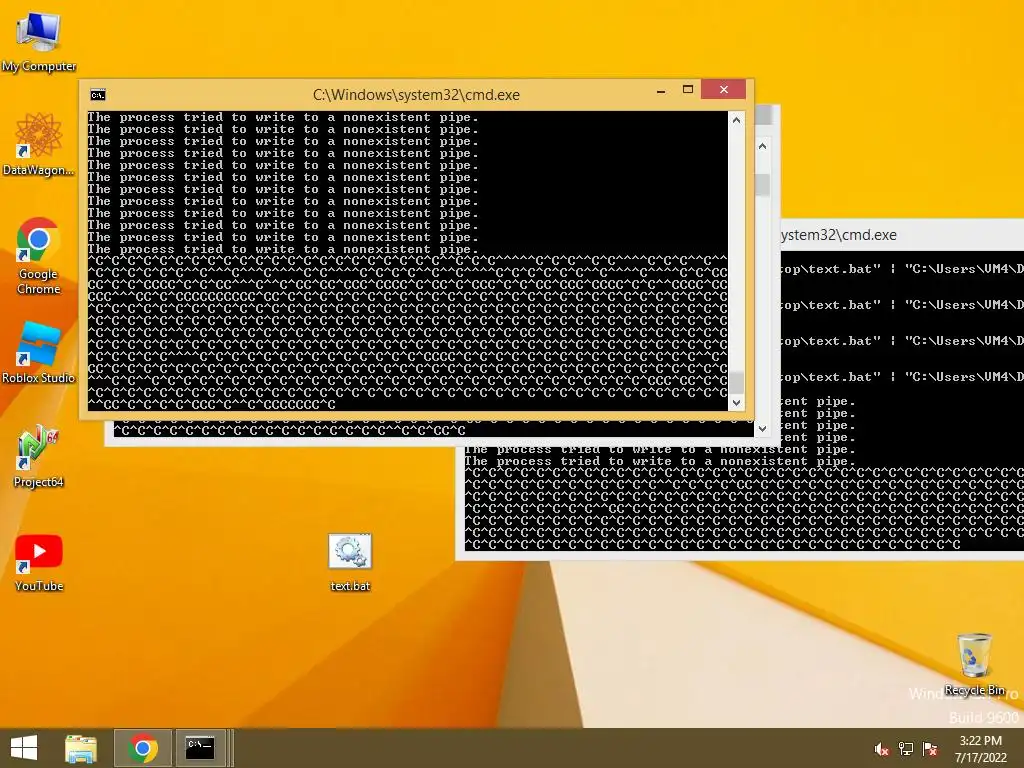Open the clock showing 3:22 PM
Screen dimensions: 1024x768
tap(981, 748)
